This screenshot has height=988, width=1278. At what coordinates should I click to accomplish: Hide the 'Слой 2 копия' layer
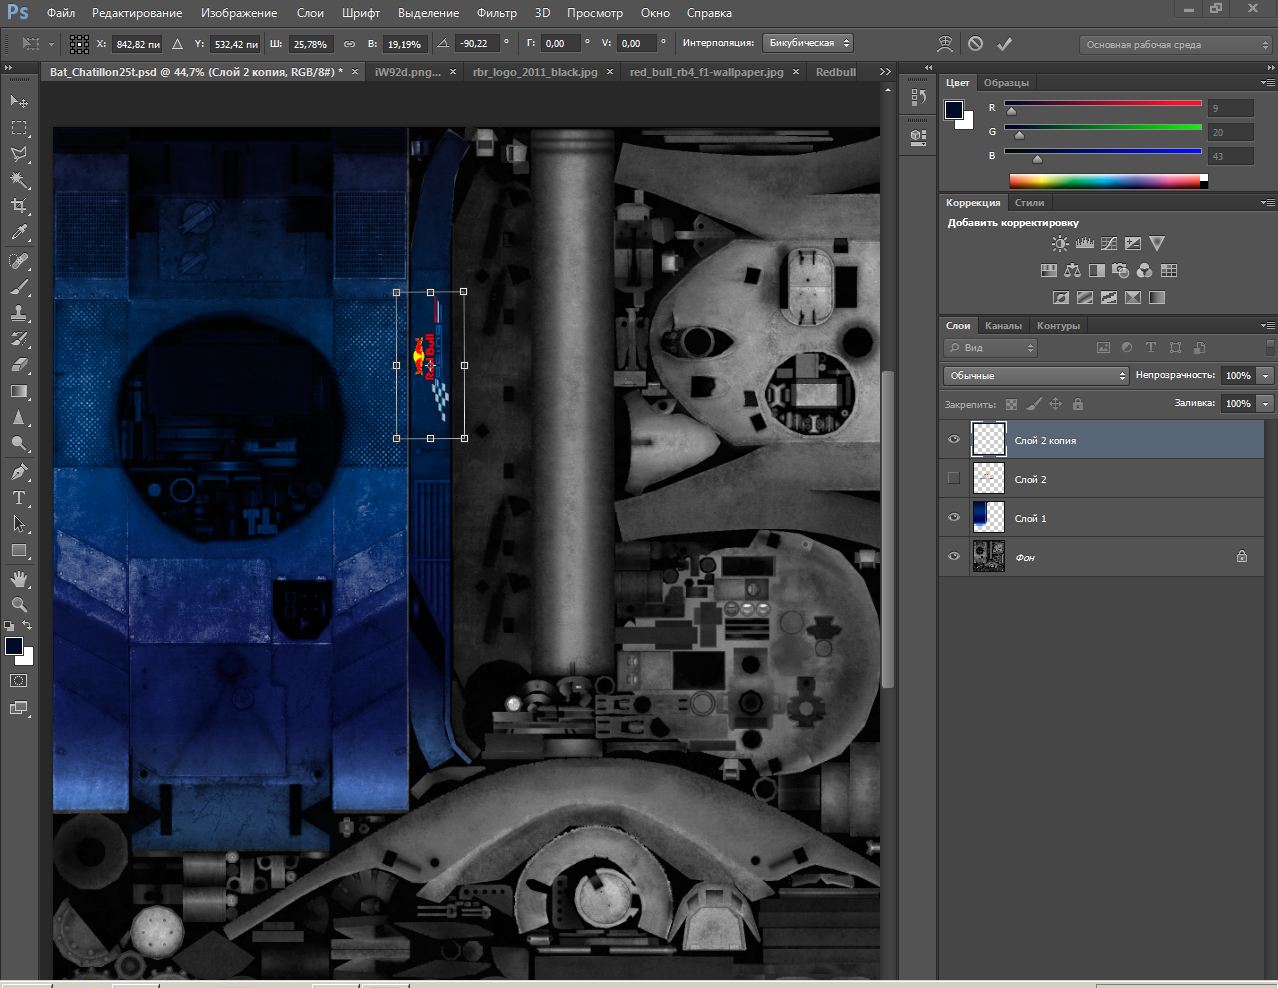(953, 440)
